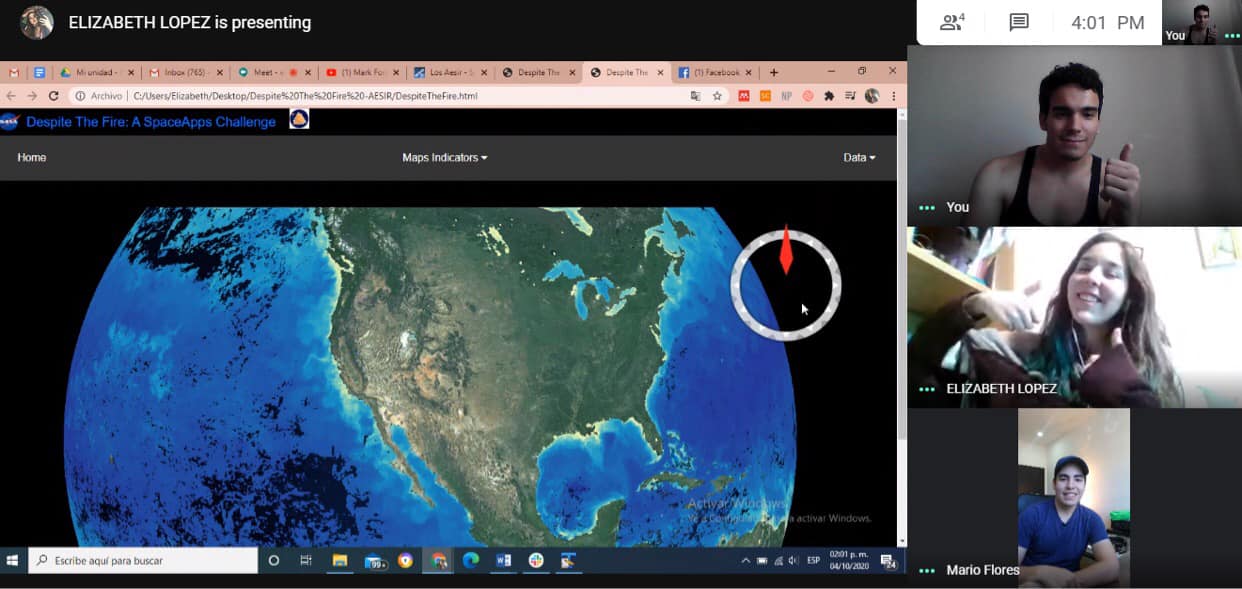This screenshot has width=1242, height=589.
Task: Open options dots on the You tile
Action: (927, 208)
